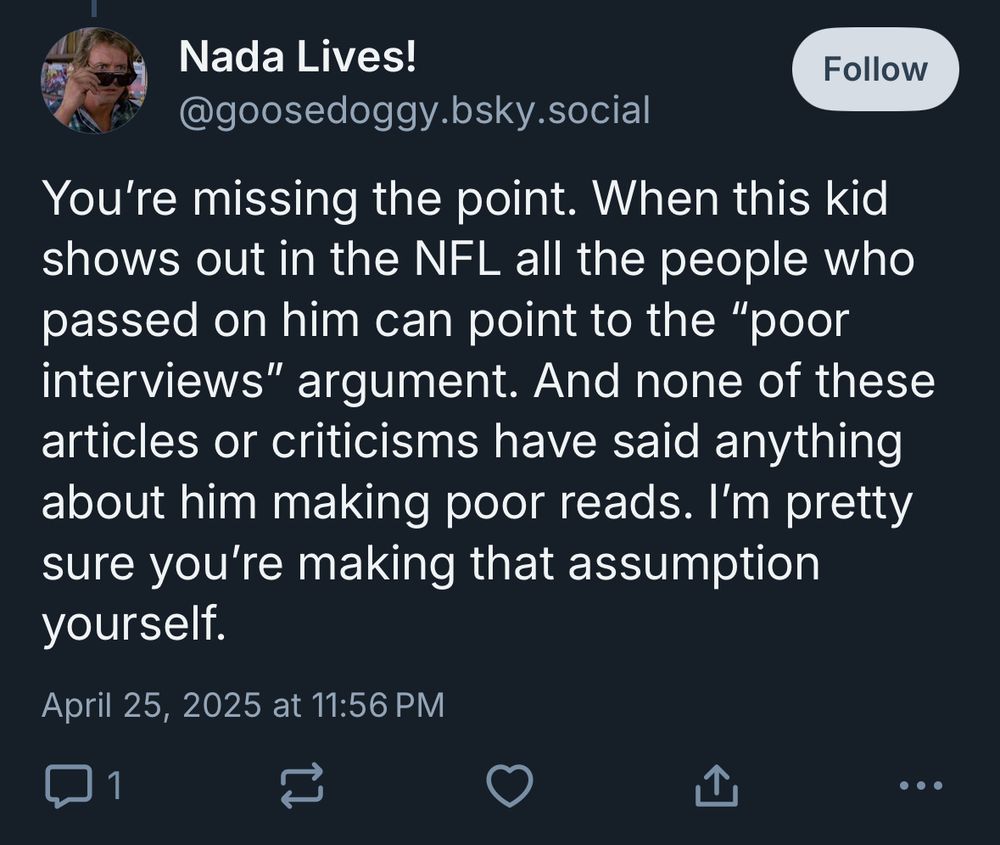Viewport: 1000px width, 845px height.
Task: Open the three-dot more options menu
Action: [920, 786]
